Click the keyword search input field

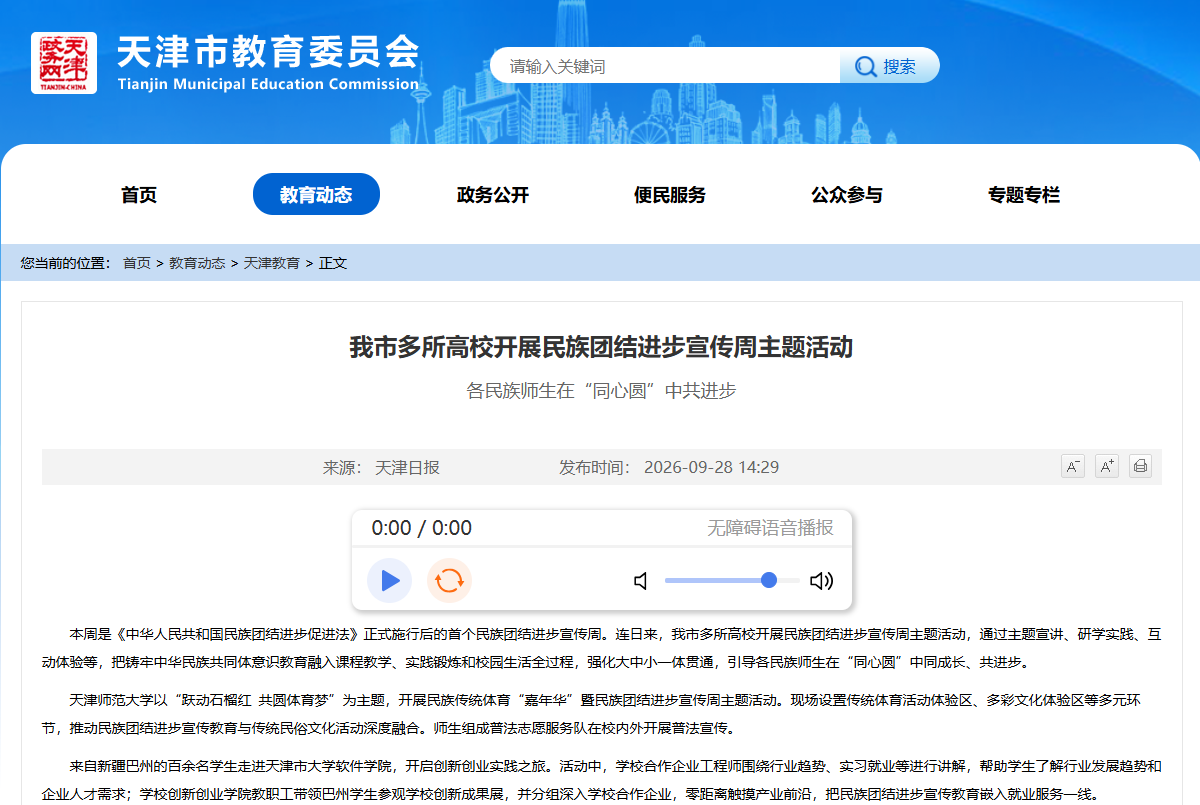(665, 66)
